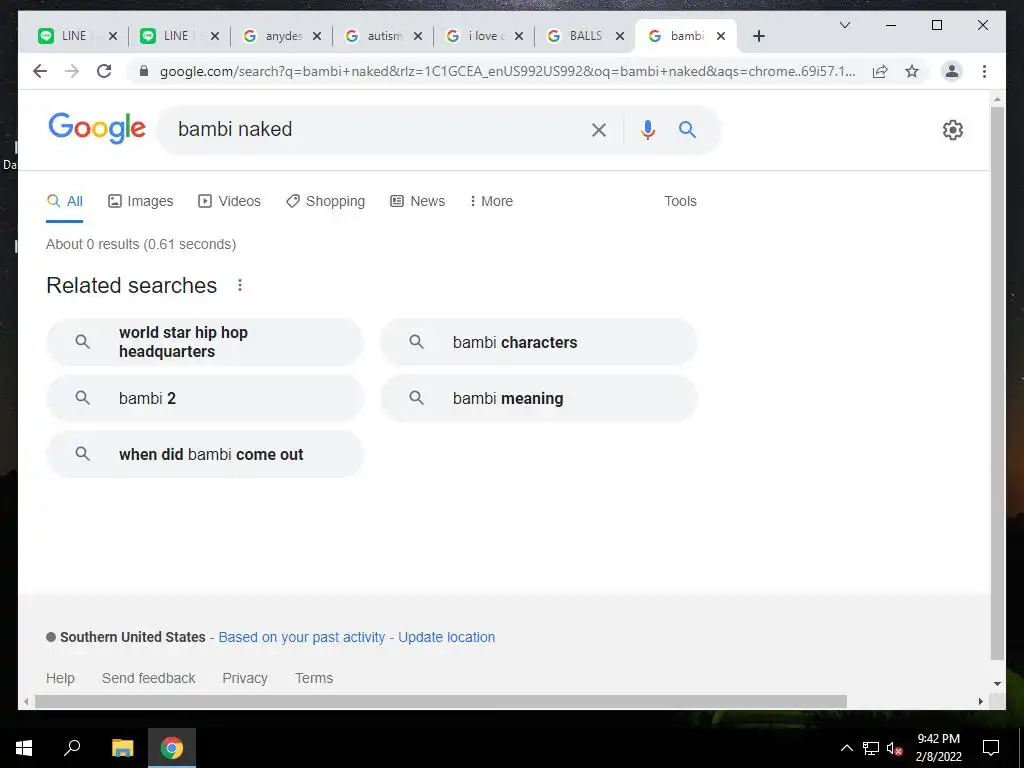This screenshot has width=1024, height=768.
Task: Close the 'i love' tab
Action: [x=519, y=36]
